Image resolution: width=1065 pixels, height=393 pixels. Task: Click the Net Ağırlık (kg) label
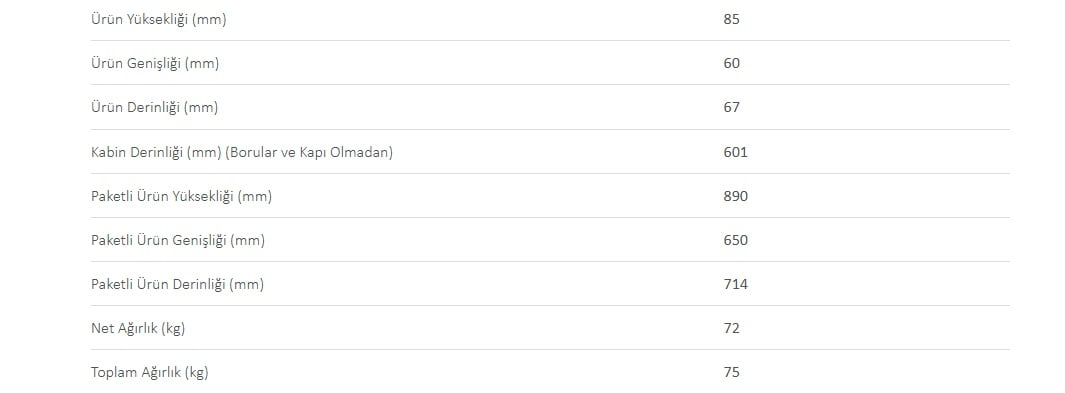(138, 329)
